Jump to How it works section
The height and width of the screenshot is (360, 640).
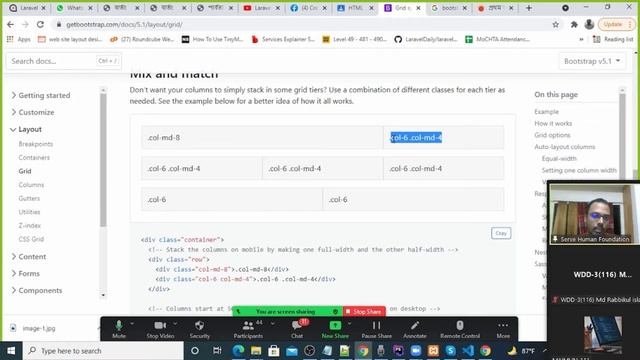553,123
